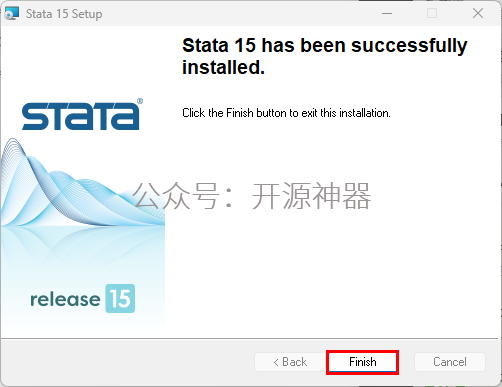Click the Stata 15 Setup title text

(x=64, y=14)
